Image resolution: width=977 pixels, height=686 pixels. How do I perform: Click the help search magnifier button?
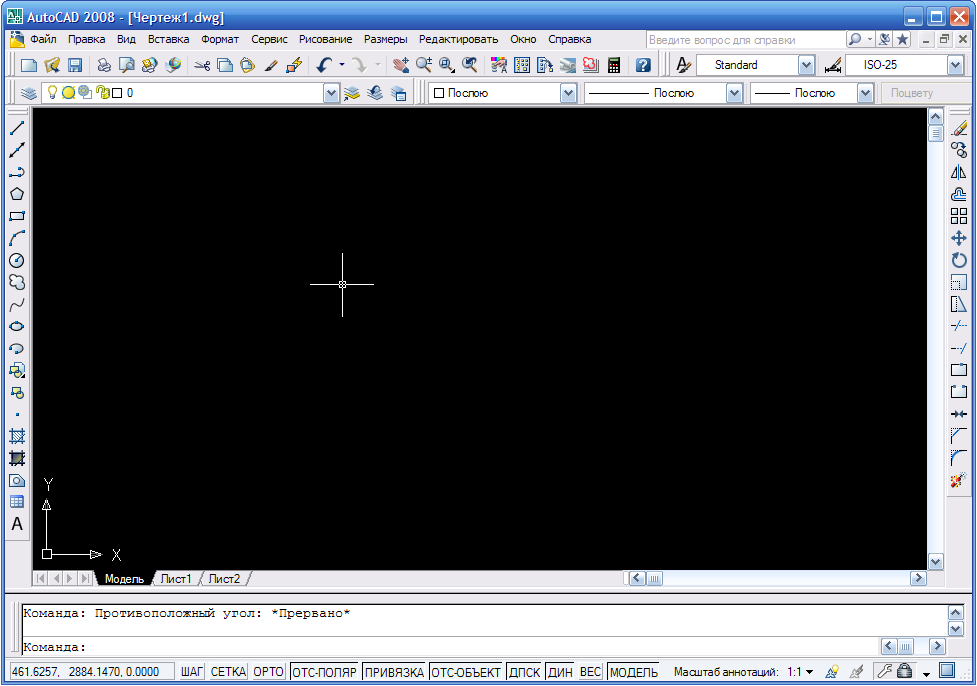point(855,39)
